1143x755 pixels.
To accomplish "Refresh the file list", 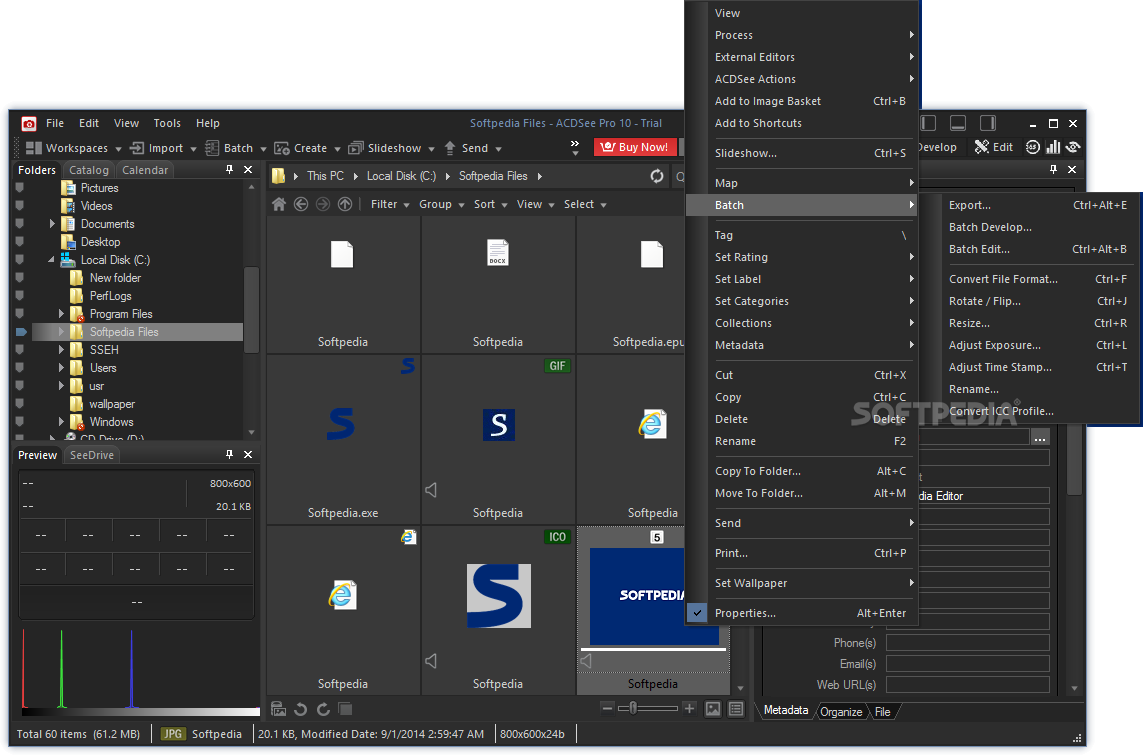I will (x=657, y=176).
